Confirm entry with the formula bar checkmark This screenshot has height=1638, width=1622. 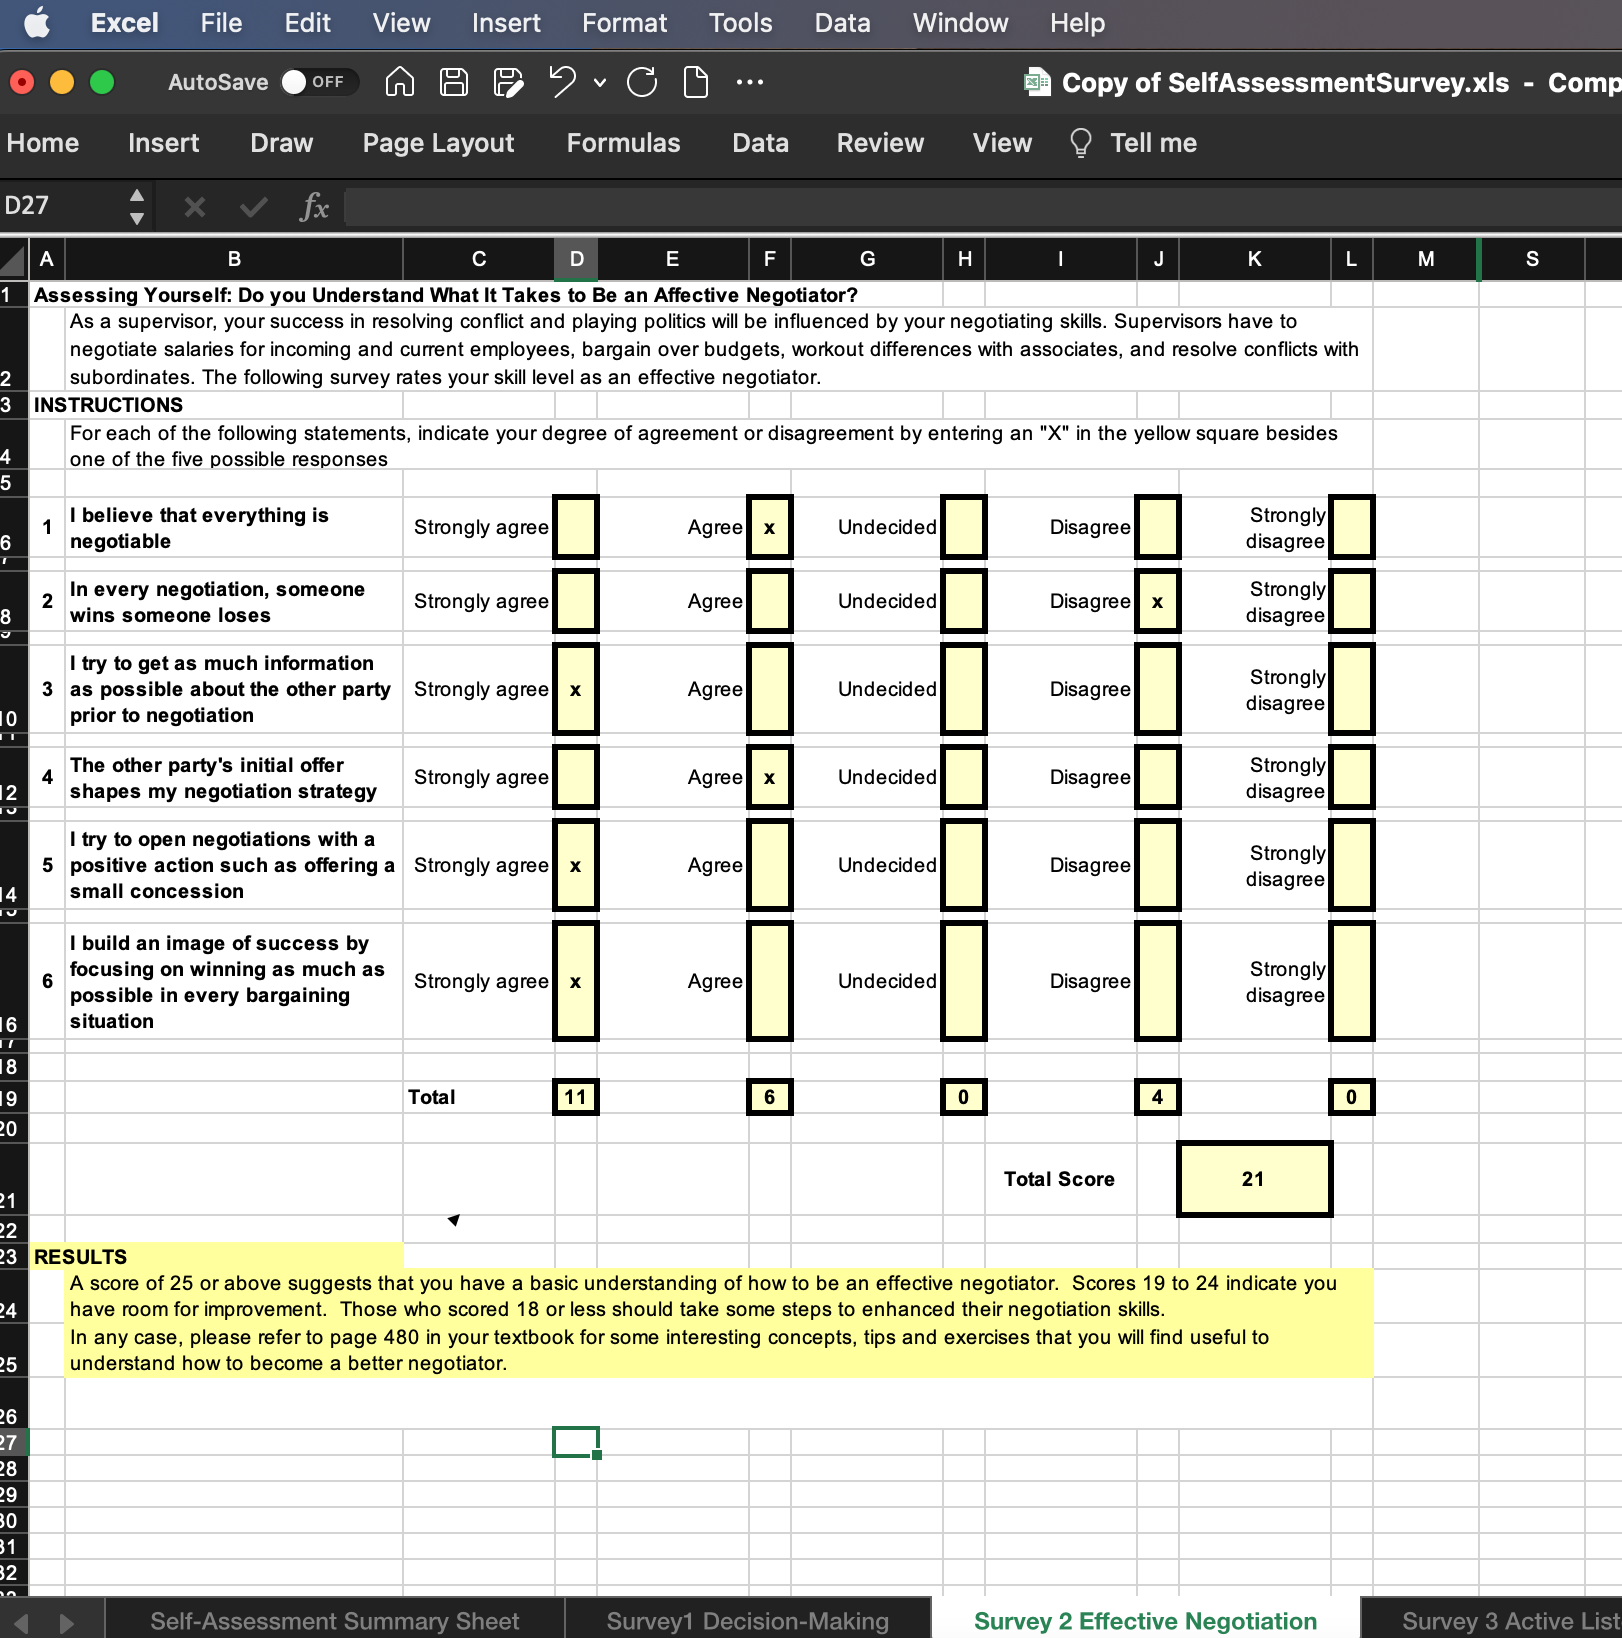tap(253, 208)
